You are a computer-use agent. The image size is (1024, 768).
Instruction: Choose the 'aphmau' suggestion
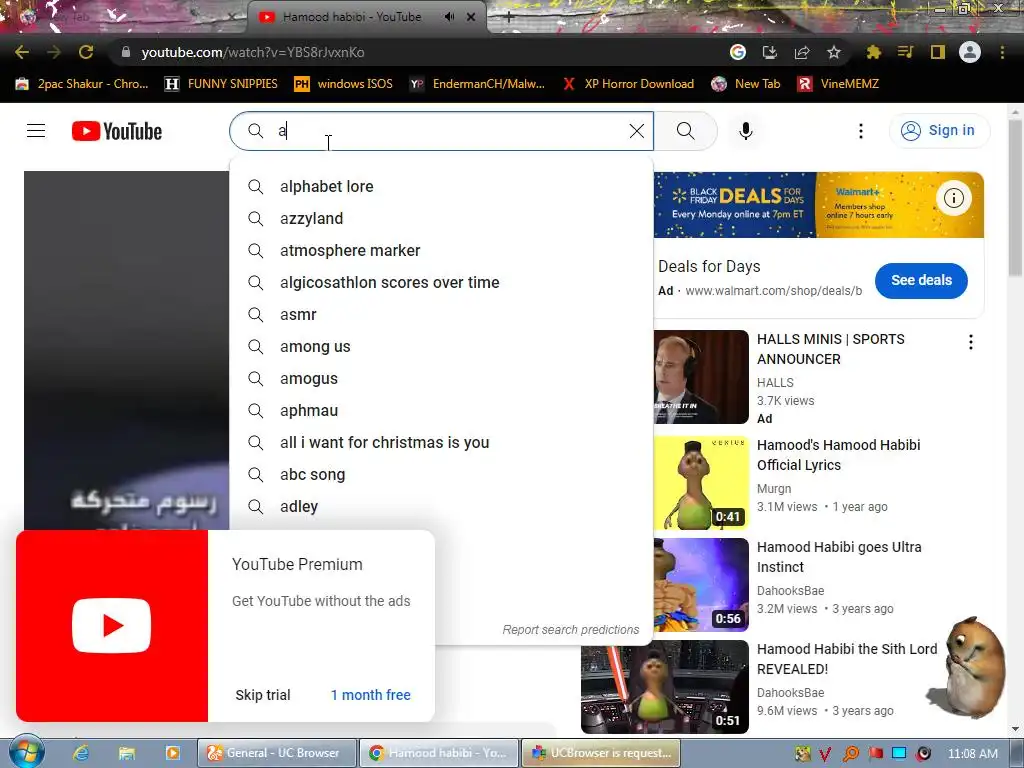(441, 411)
